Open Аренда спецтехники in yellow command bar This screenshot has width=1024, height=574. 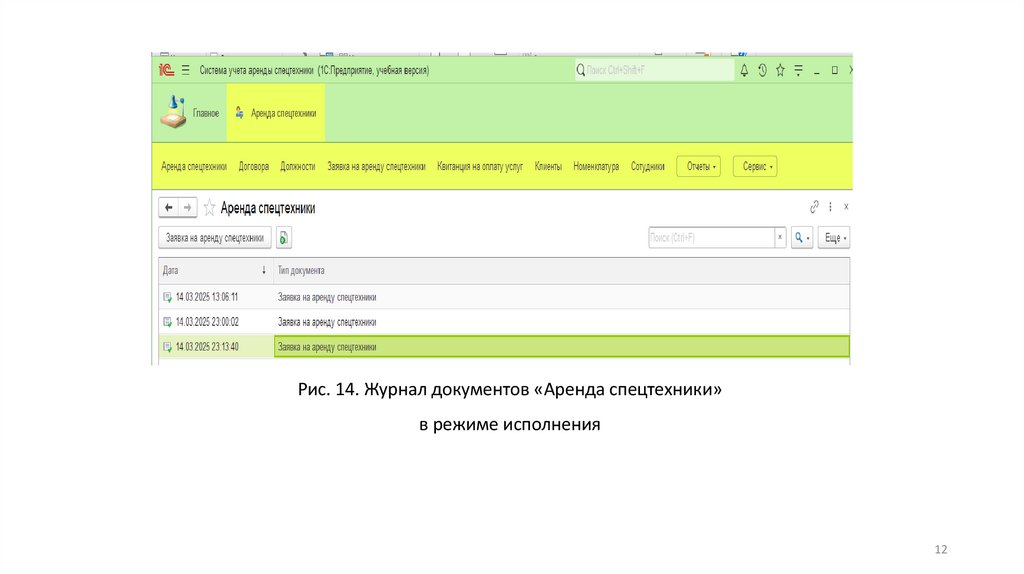194,167
